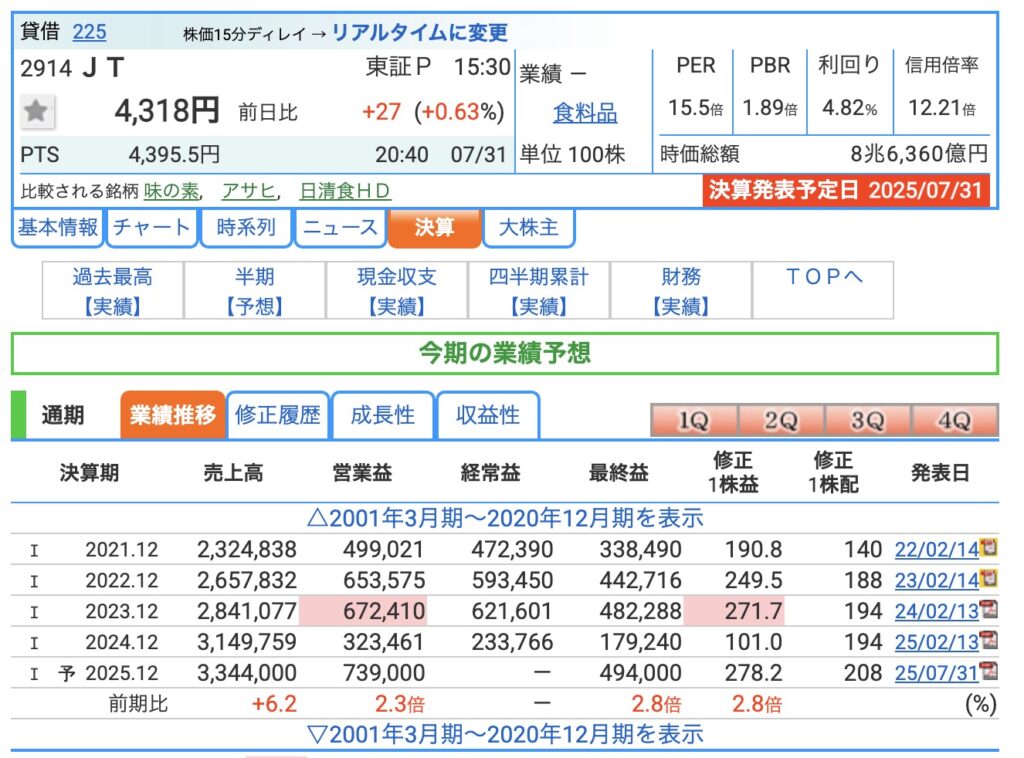Screen dimensions: 1024x758
Task: Open comparable stock 味の素
Action: point(171,191)
